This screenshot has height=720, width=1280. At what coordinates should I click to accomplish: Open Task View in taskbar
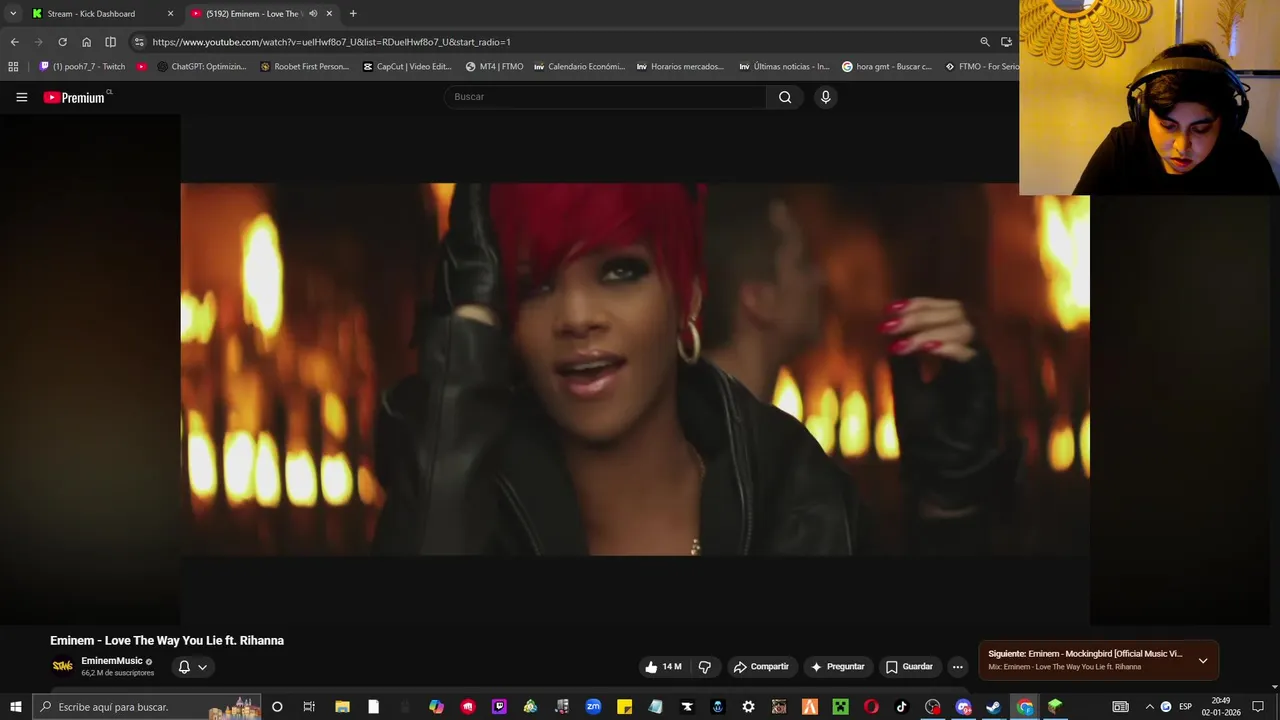(x=309, y=707)
